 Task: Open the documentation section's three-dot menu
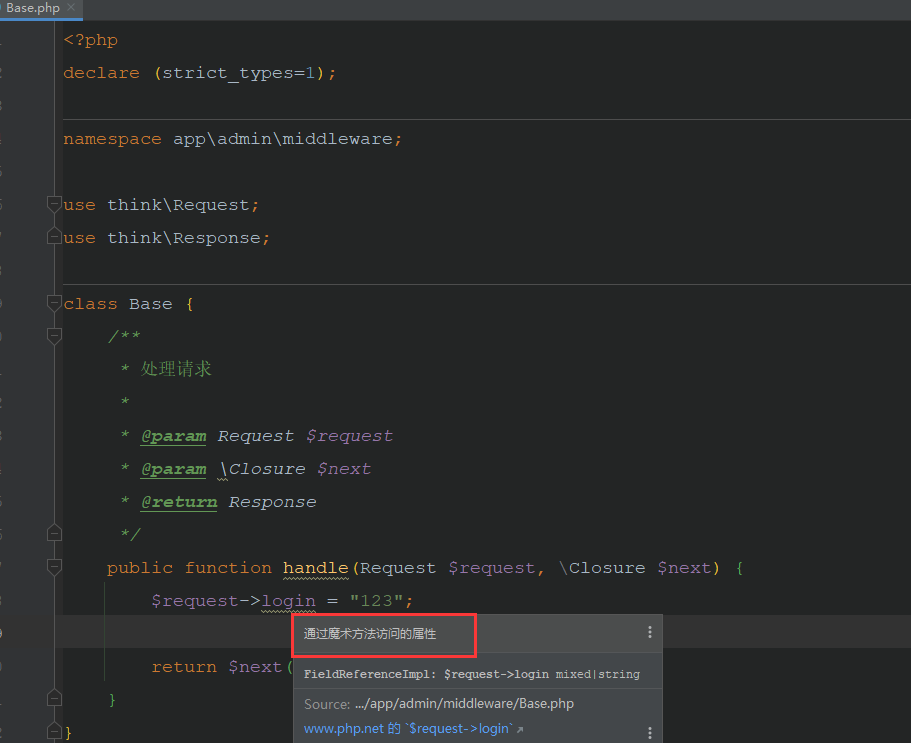click(649, 733)
